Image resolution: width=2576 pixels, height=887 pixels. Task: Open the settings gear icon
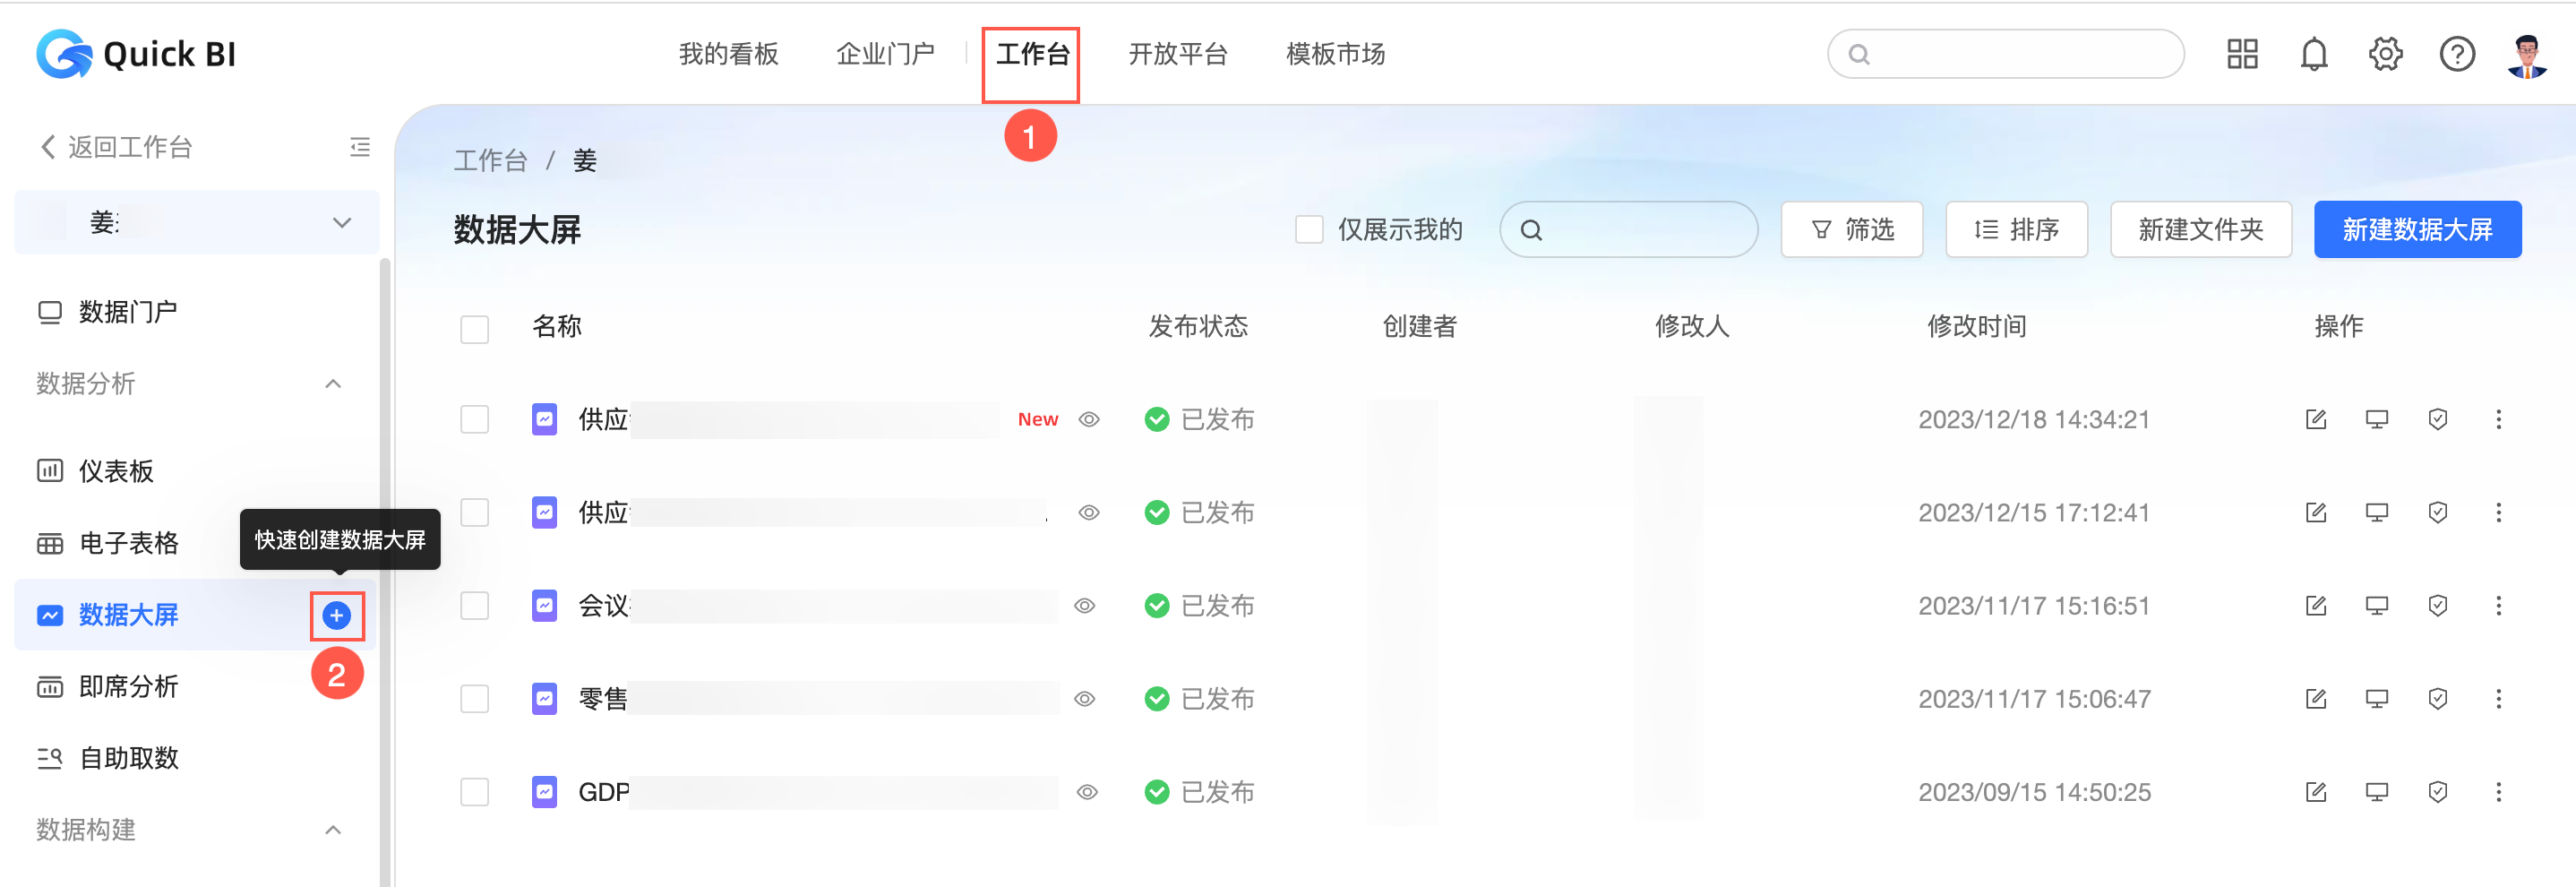tap(2386, 54)
